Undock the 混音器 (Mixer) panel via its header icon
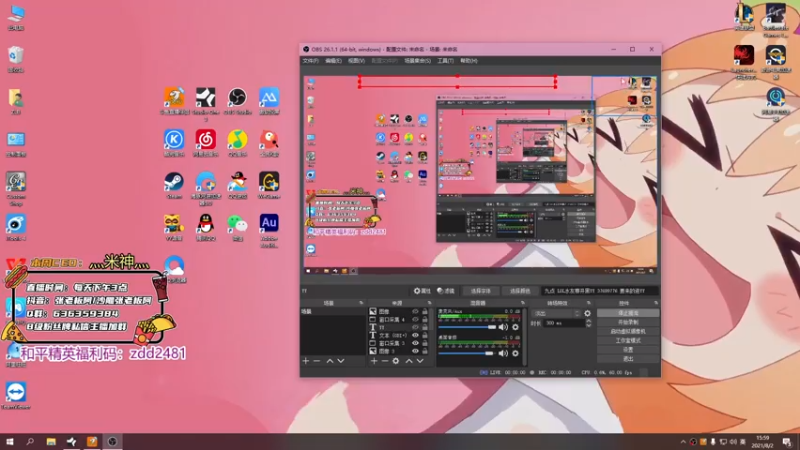This screenshot has width=800, height=450. [523, 303]
